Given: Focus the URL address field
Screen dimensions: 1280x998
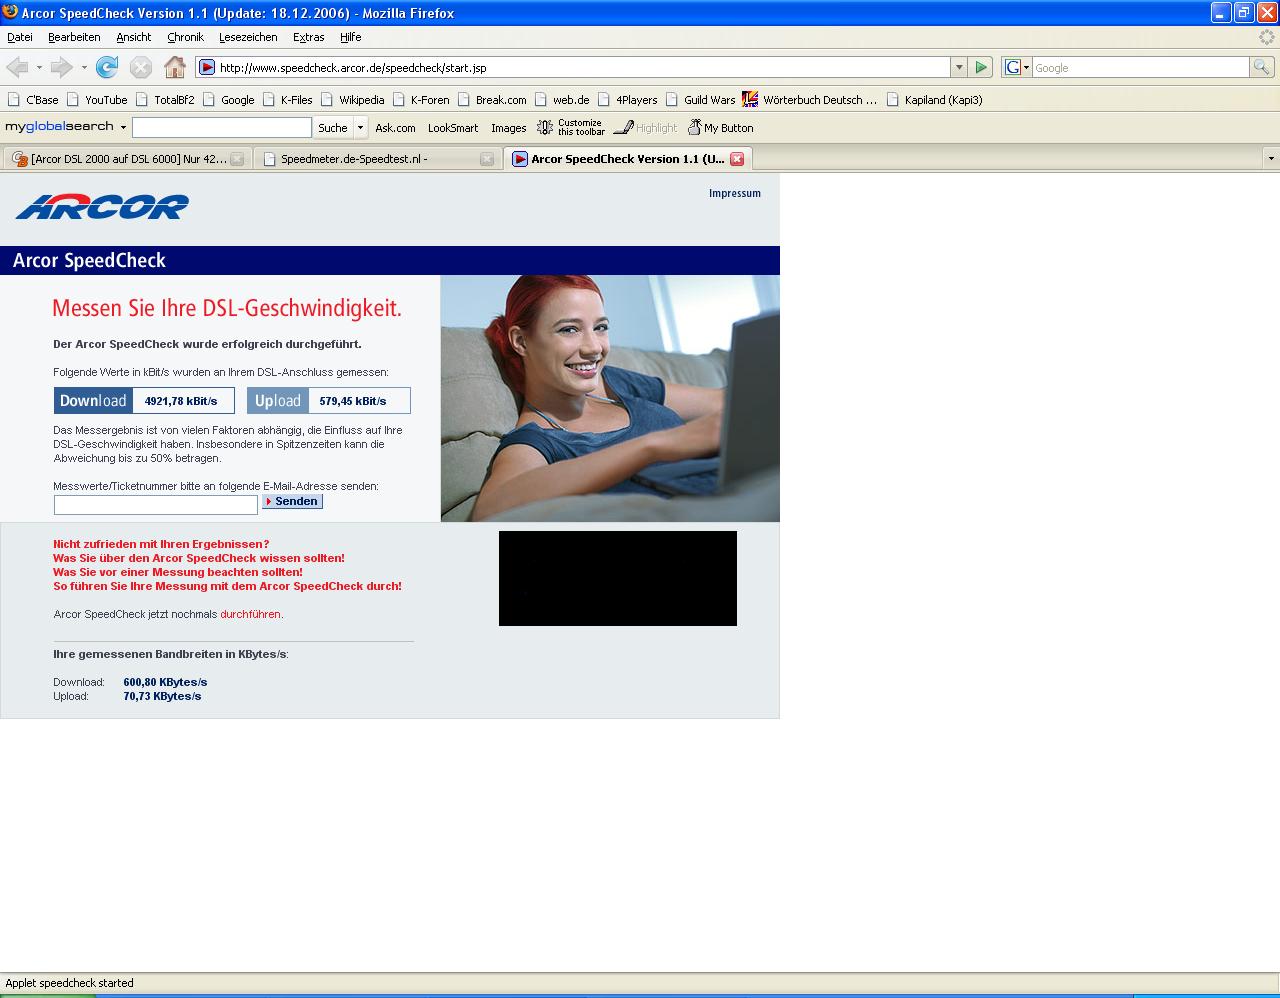Looking at the screenshot, I should click(x=582, y=67).
